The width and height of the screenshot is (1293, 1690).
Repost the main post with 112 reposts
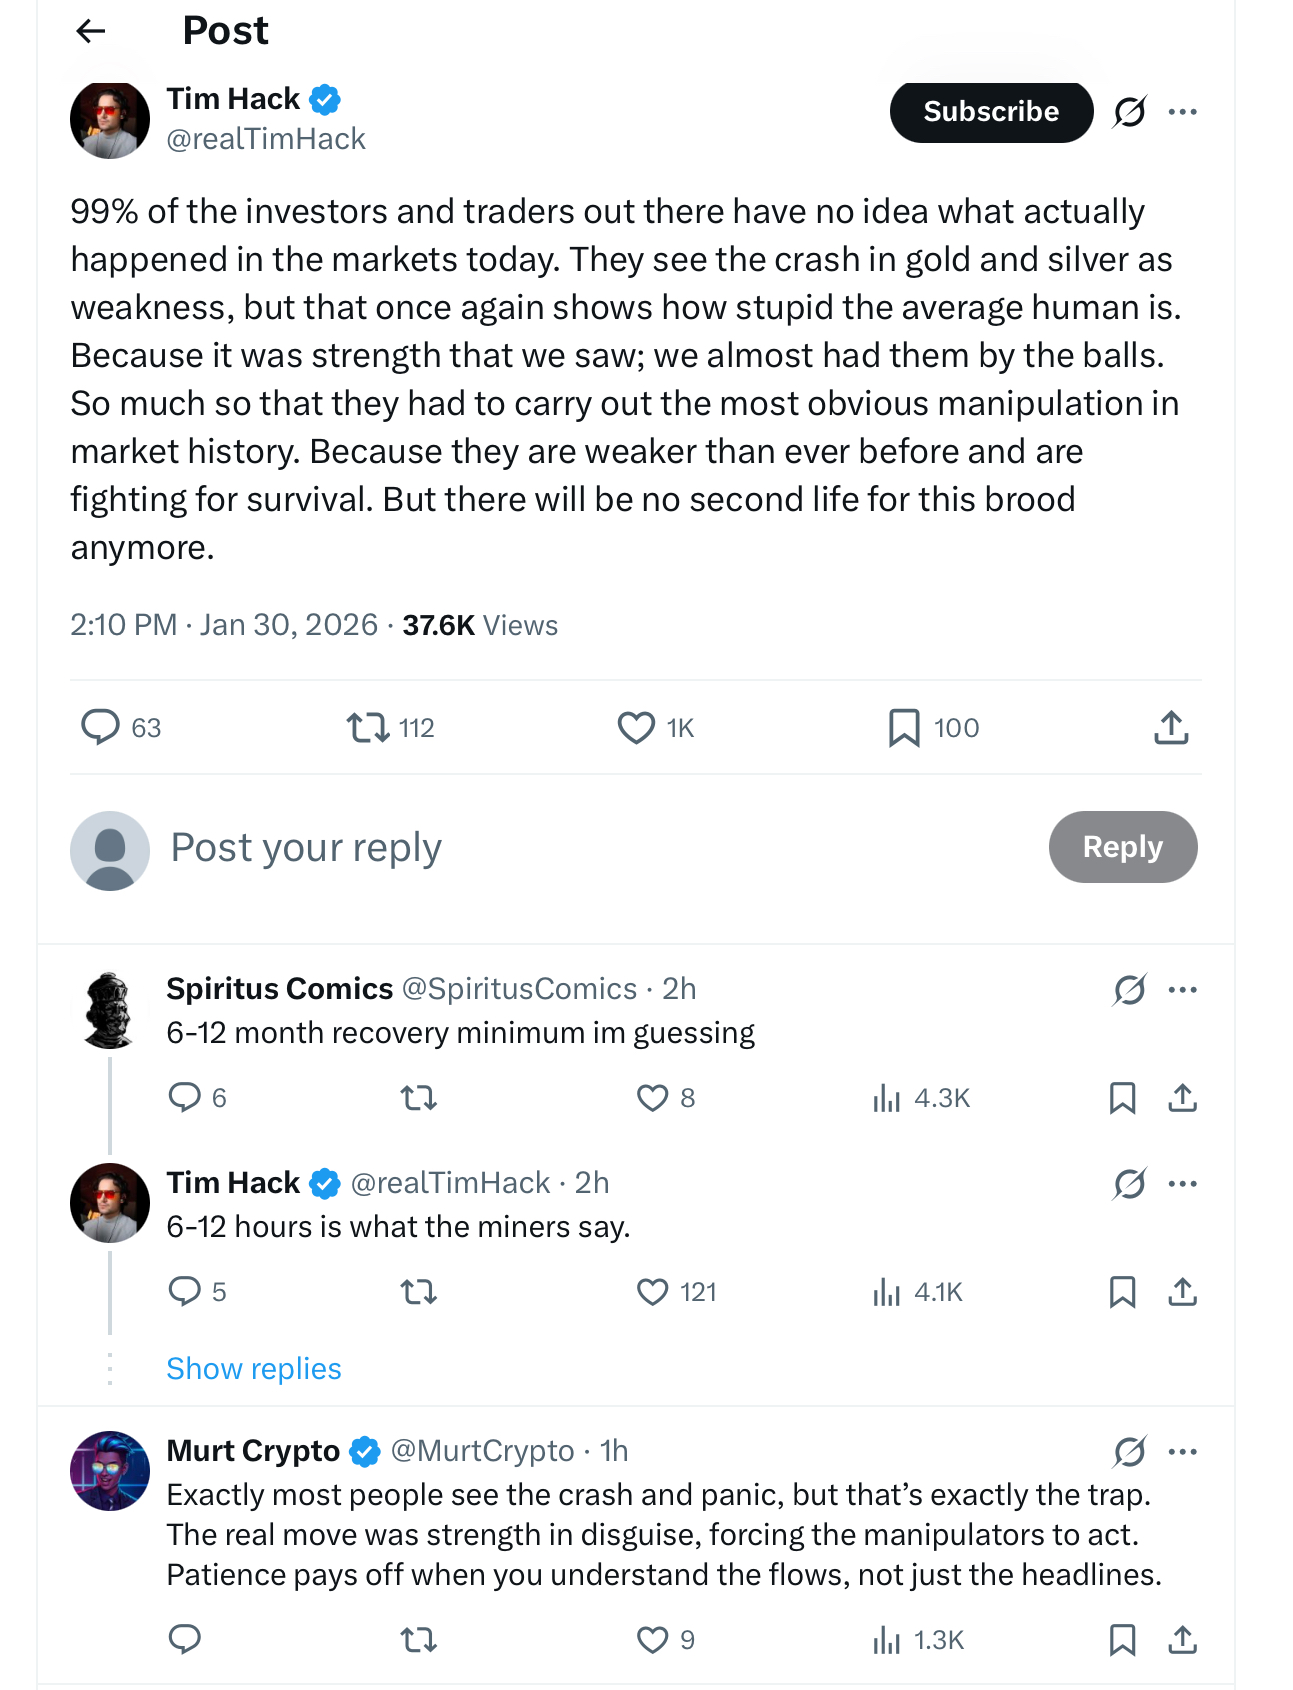(x=368, y=727)
